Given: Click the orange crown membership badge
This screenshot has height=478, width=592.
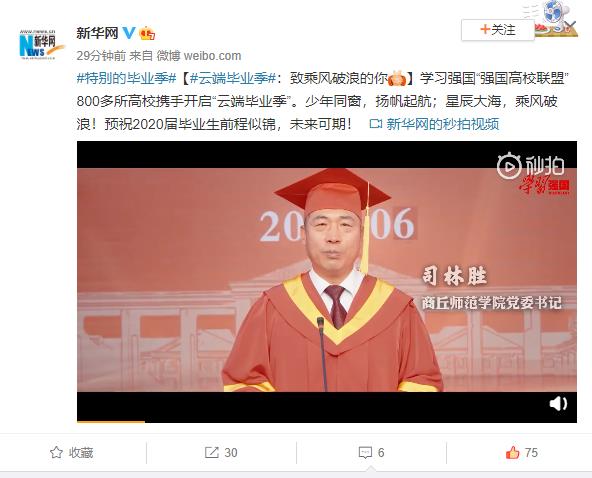Looking at the screenshot, I should [x=147, y=34].
